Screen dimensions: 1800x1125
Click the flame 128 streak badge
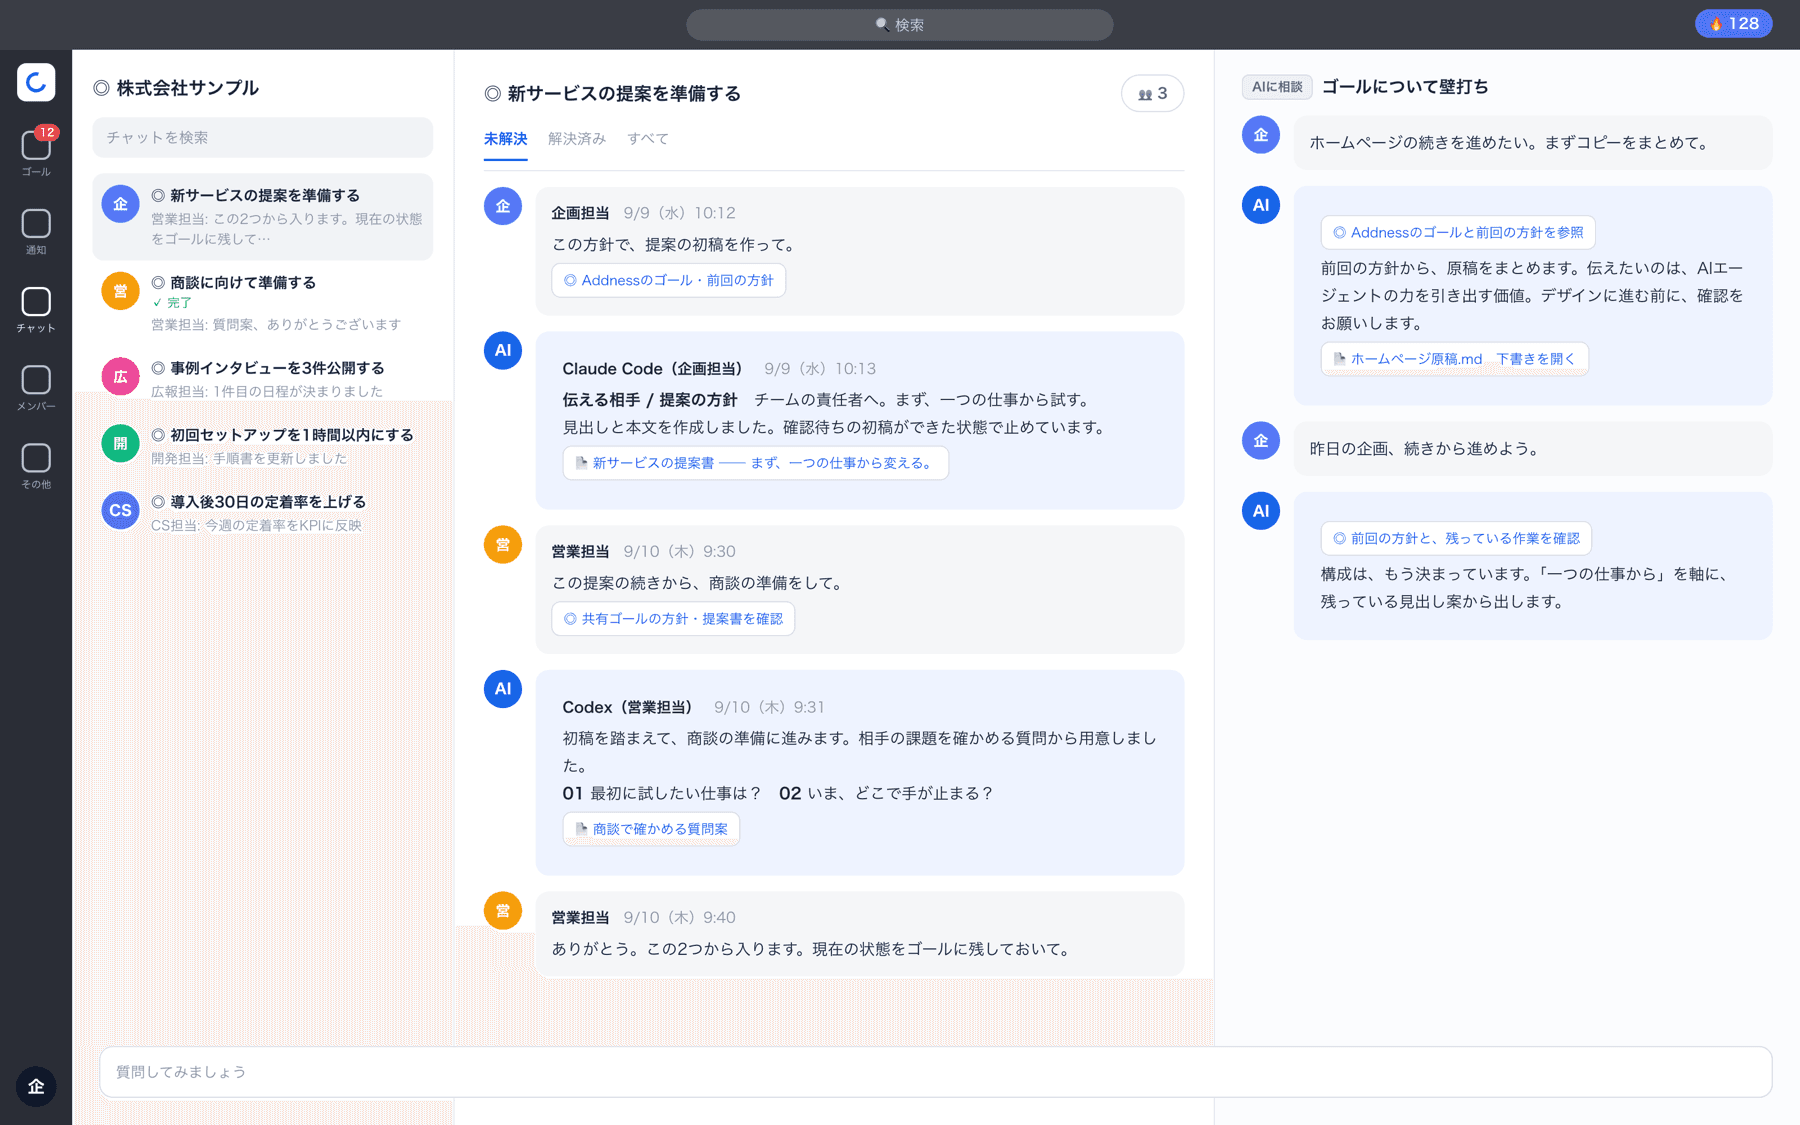click(x=1733, y=24)
